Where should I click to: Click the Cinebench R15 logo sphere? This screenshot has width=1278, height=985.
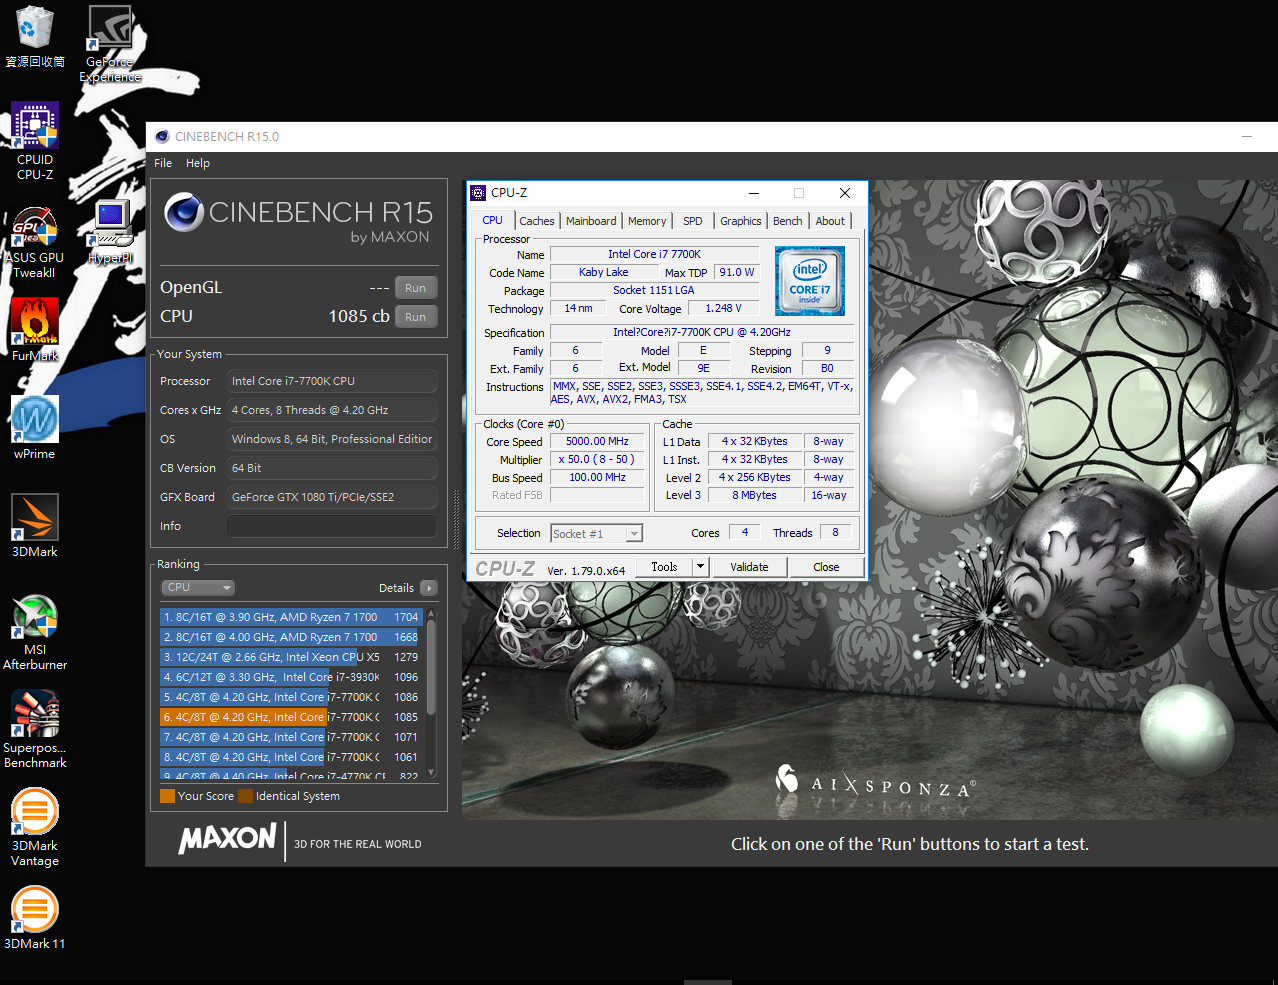pos(184,212)
